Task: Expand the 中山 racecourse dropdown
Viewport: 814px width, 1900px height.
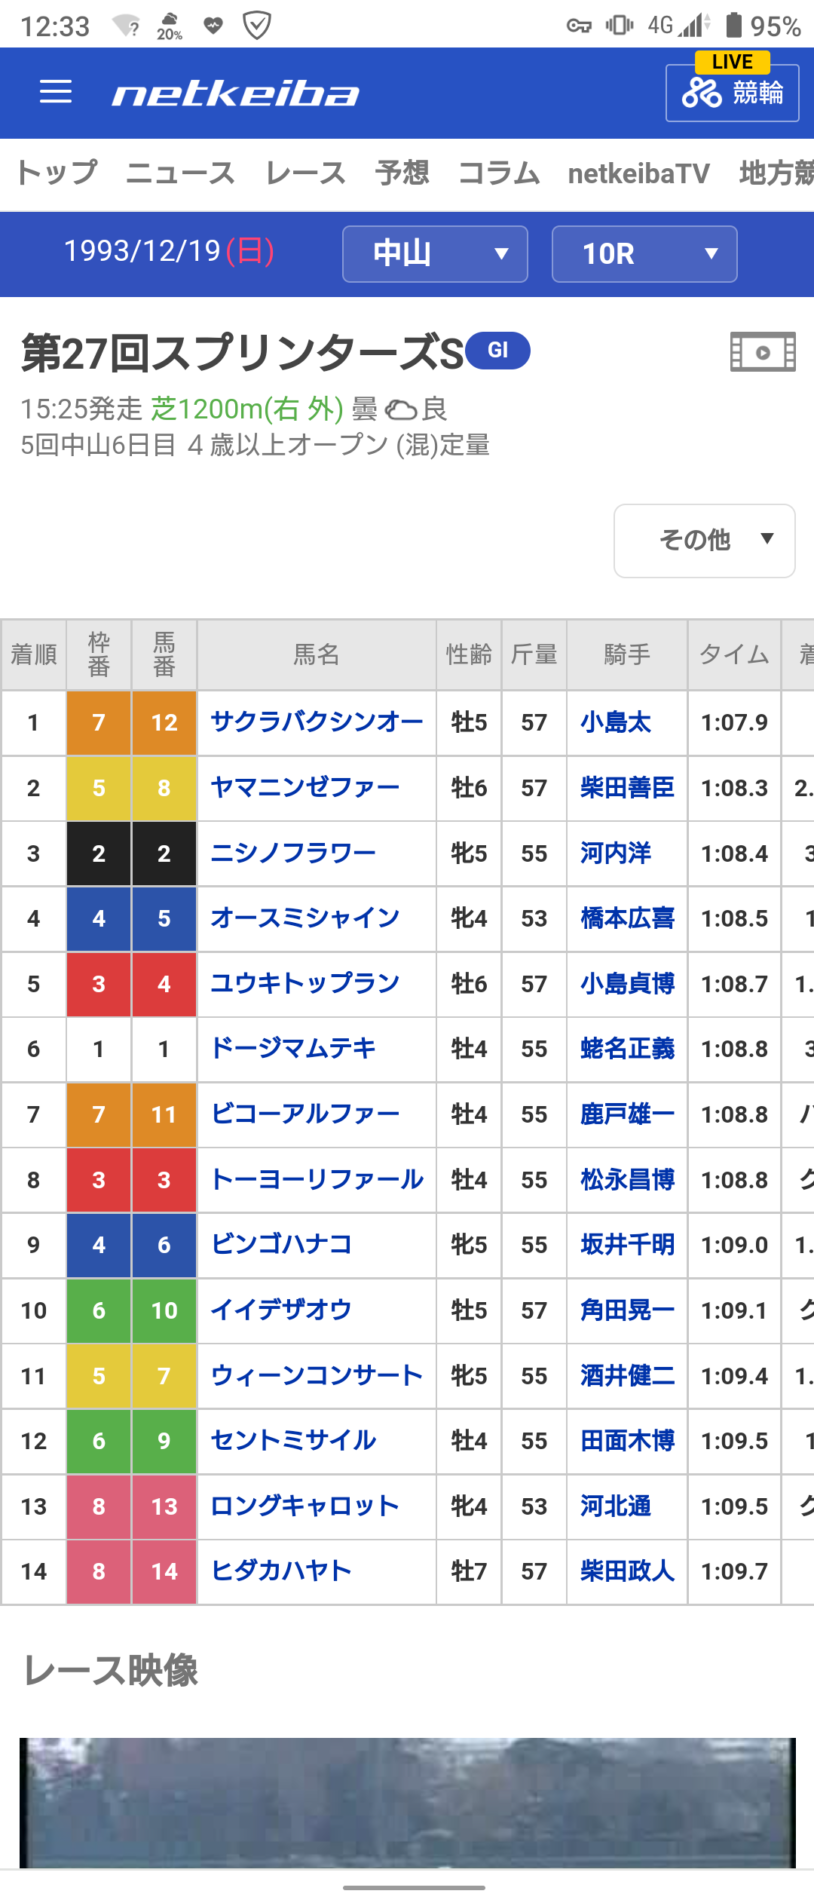Action: click(435, 254)
